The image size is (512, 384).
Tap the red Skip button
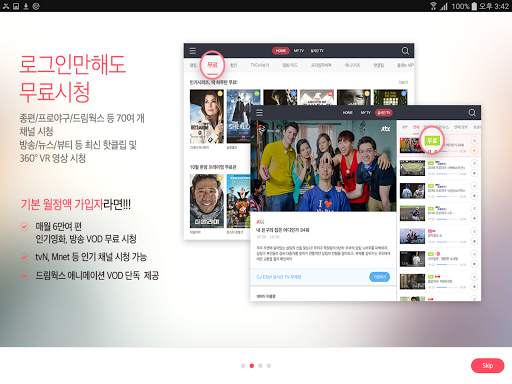click(487, 366)
